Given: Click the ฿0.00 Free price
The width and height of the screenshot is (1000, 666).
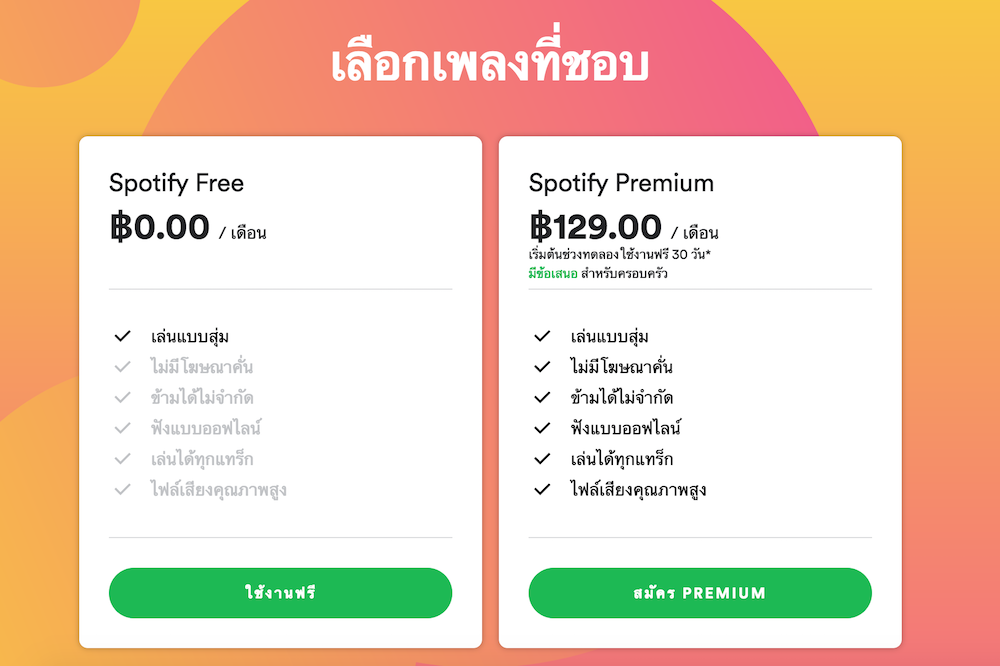Looking at the screenshot, I should 160,227.
